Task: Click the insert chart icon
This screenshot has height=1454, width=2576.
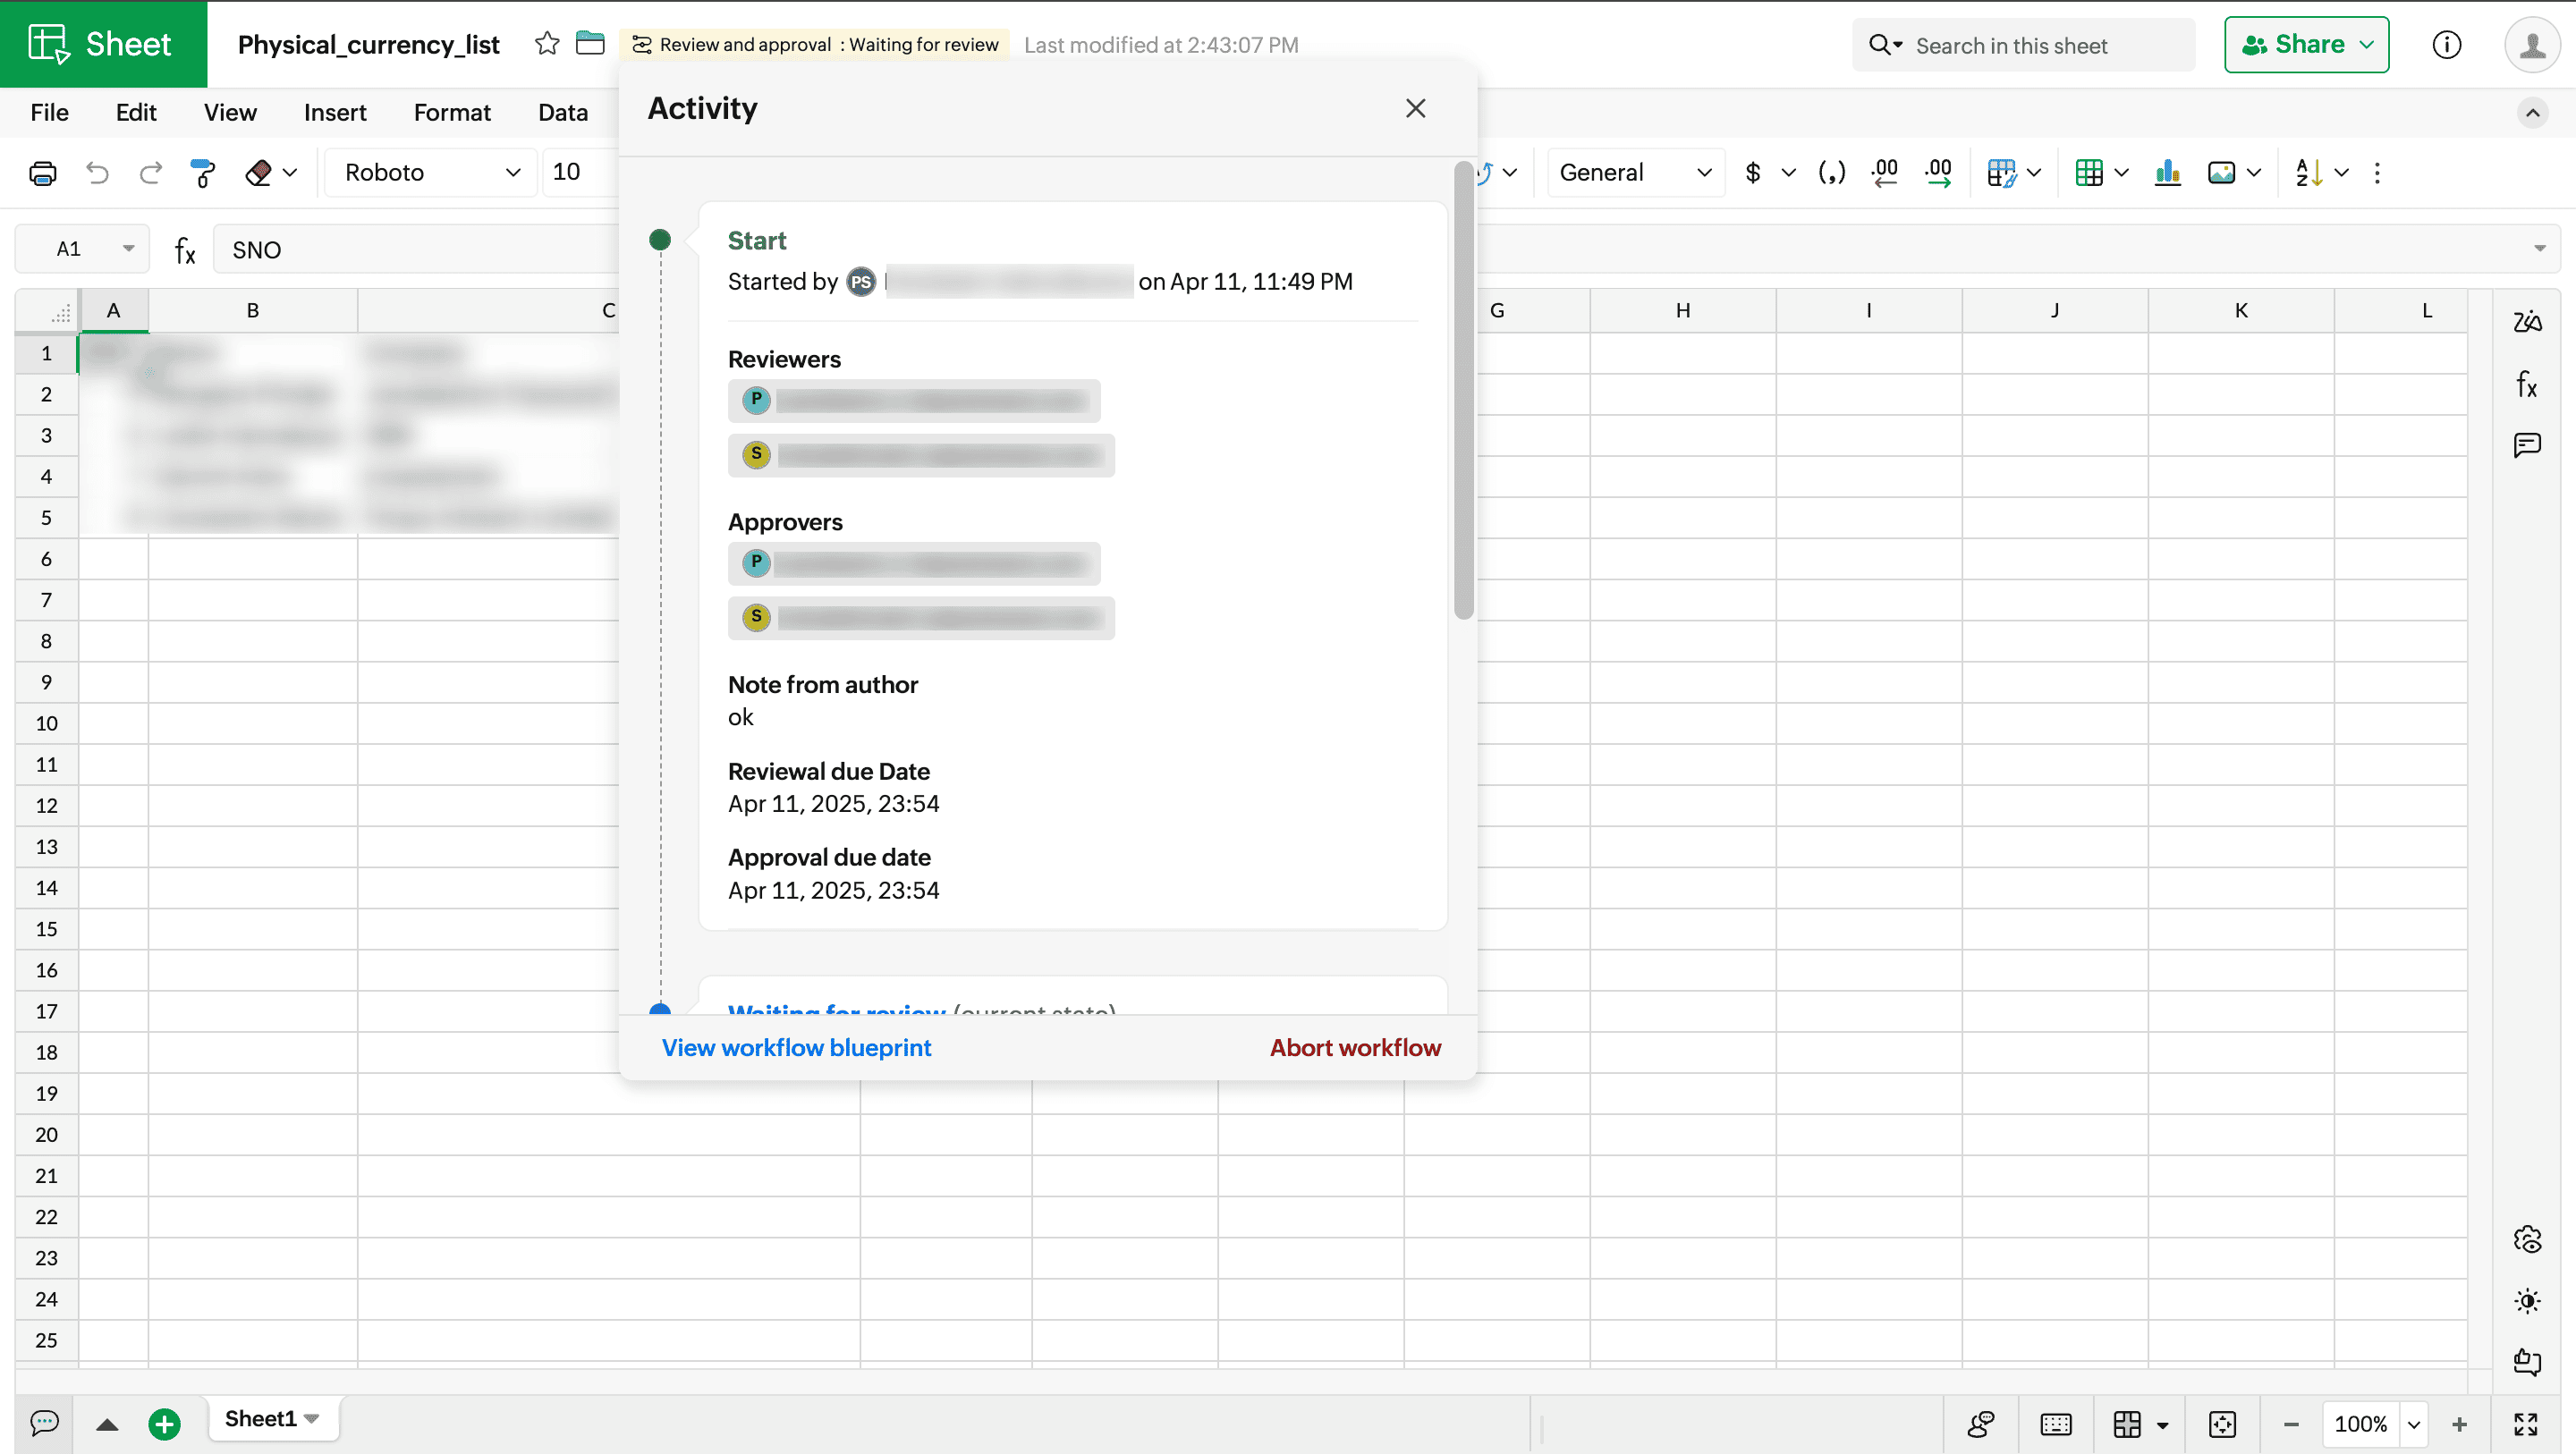Action: [x=2167, y=173]
